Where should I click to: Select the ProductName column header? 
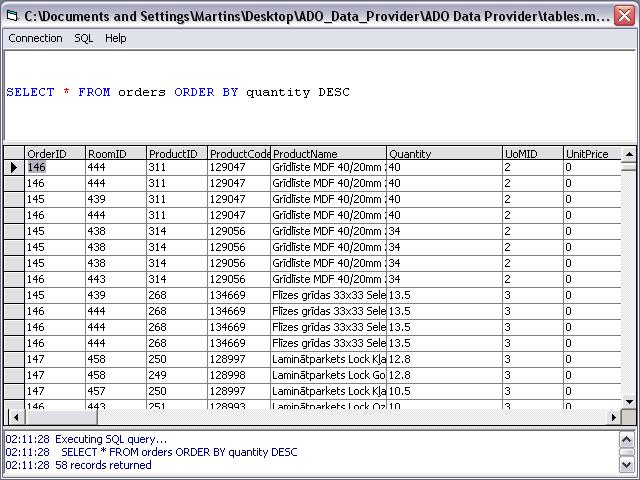(328, 154)
